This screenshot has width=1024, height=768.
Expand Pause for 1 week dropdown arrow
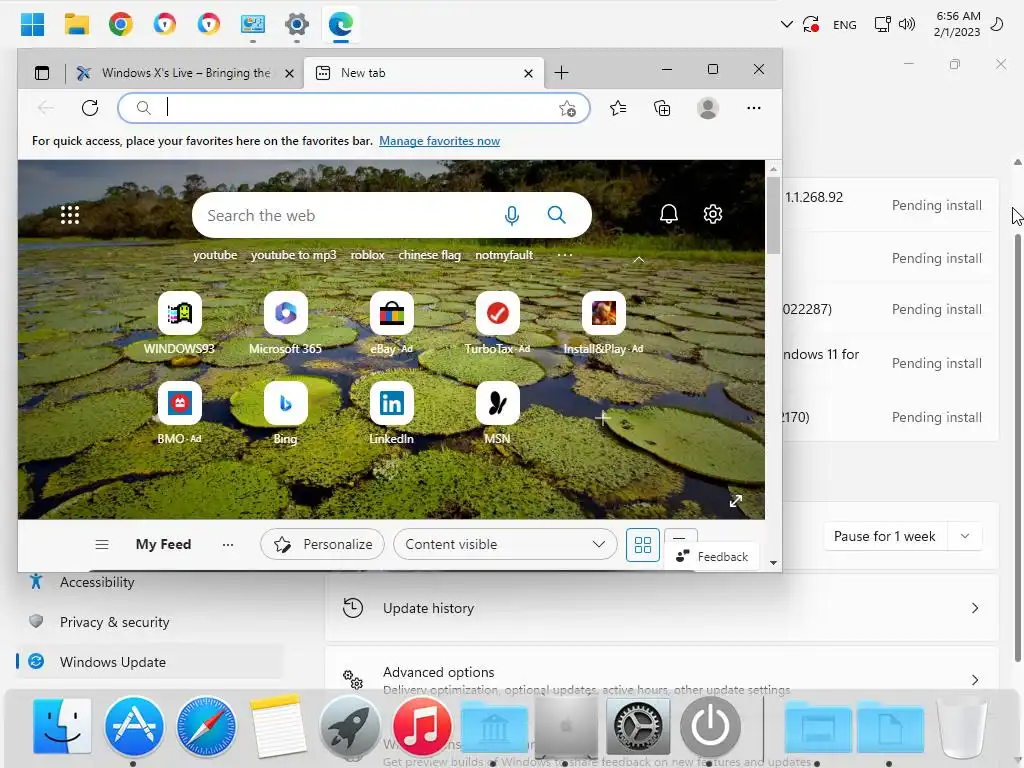pos(965,536)
